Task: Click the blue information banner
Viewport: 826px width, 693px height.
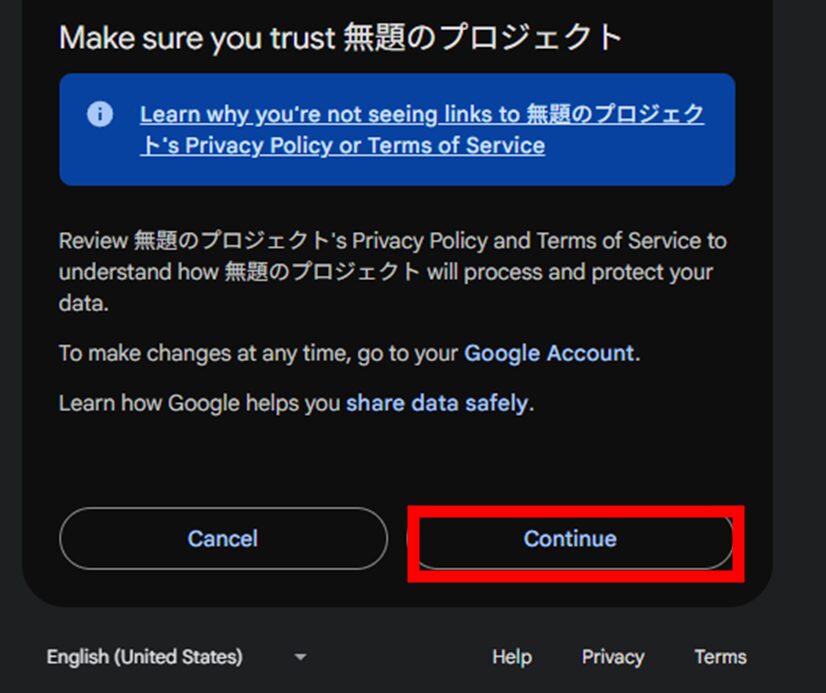Action: coord(398,129)
